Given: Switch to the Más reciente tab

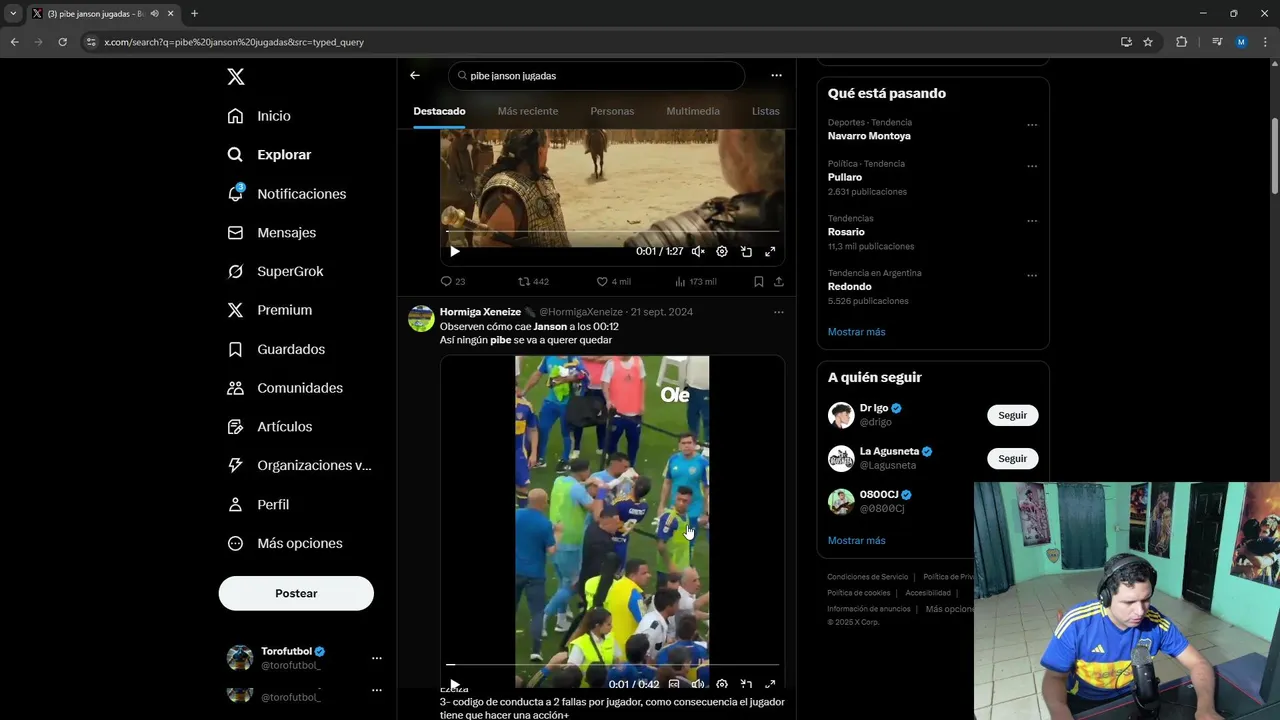Looking at the screenshot, I should point(528,111).
